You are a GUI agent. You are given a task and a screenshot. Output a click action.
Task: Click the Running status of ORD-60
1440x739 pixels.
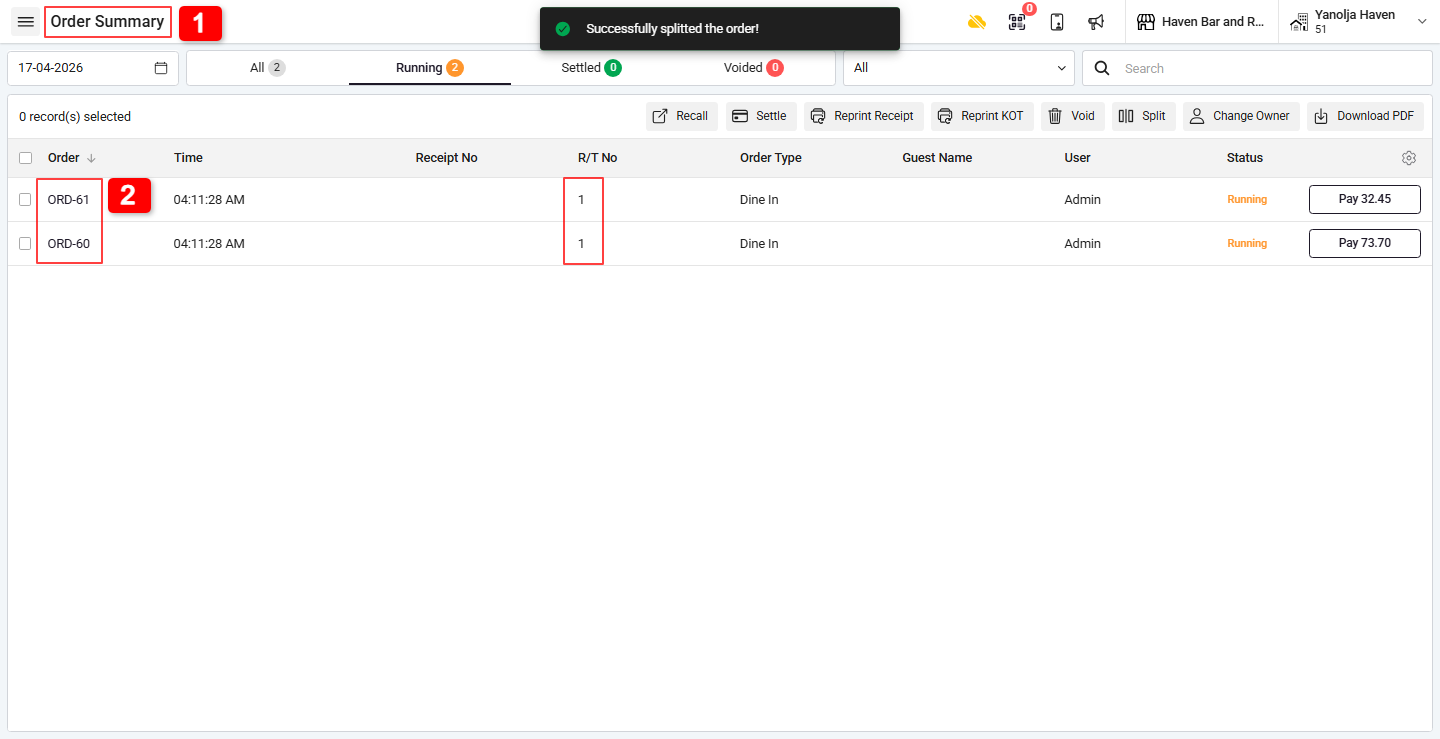[x=1247, y=244]
